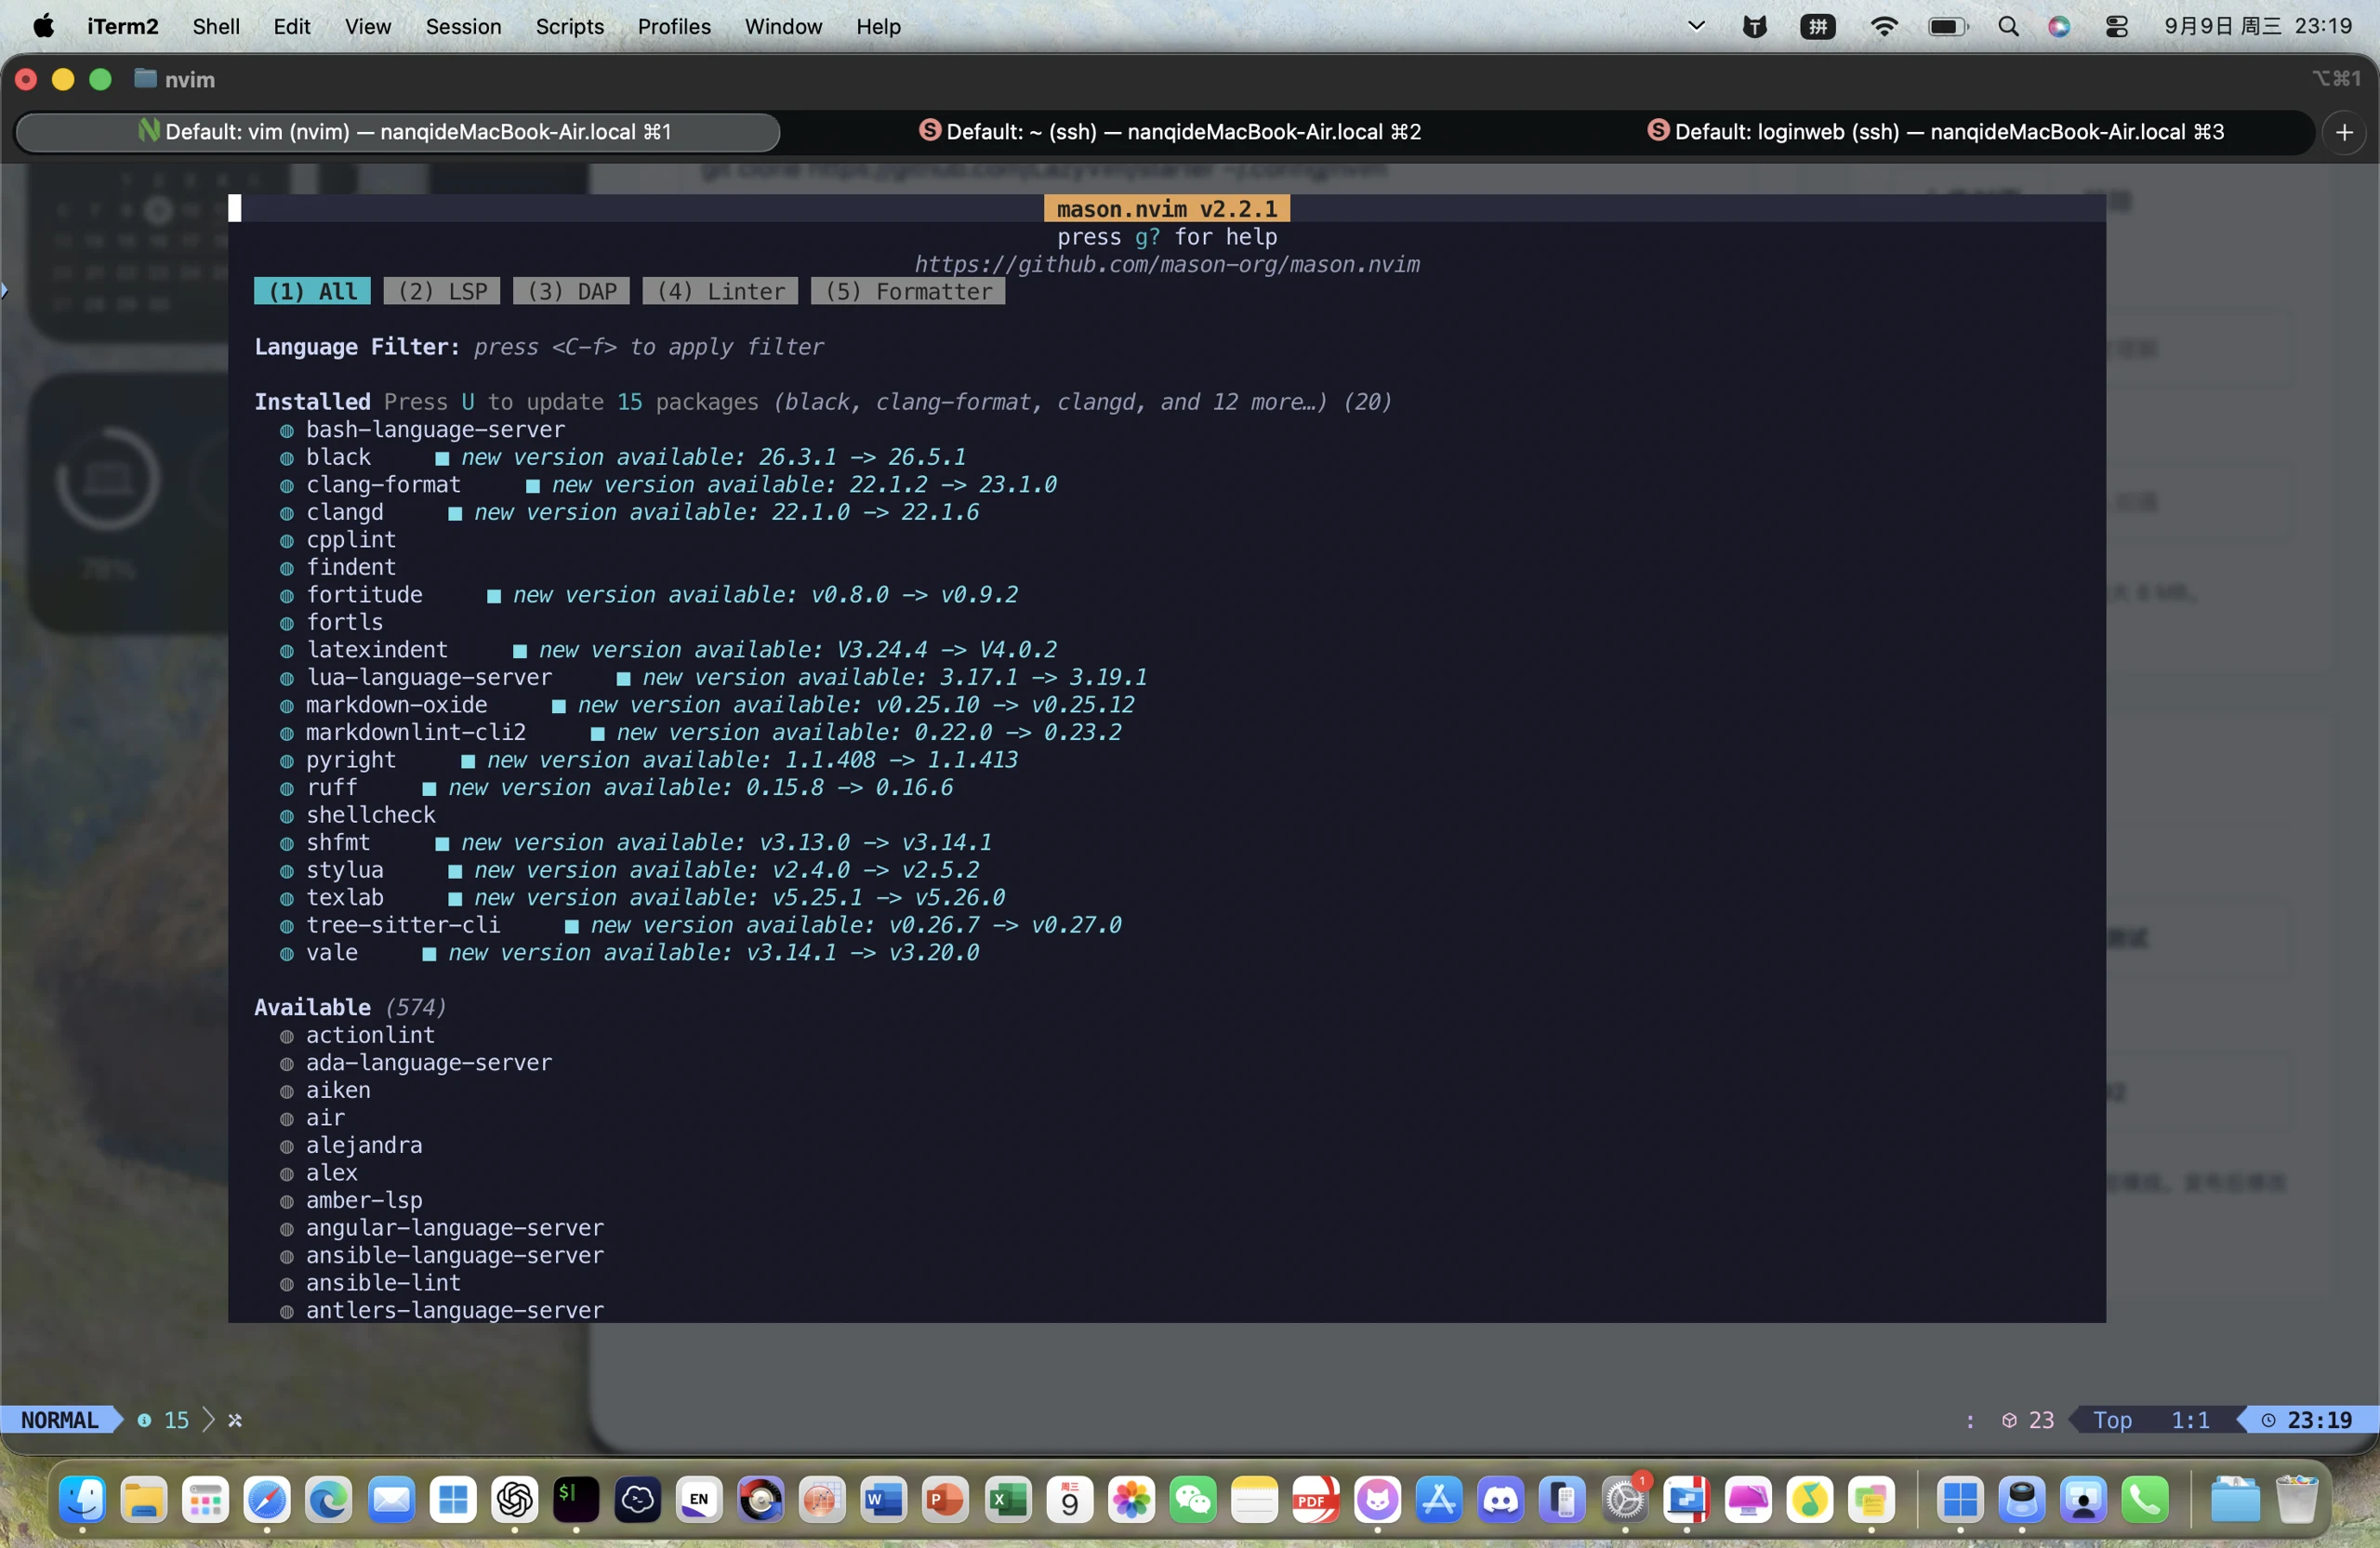
Task: Click the actionlint available package
Action: click(x=357, y=1035)
